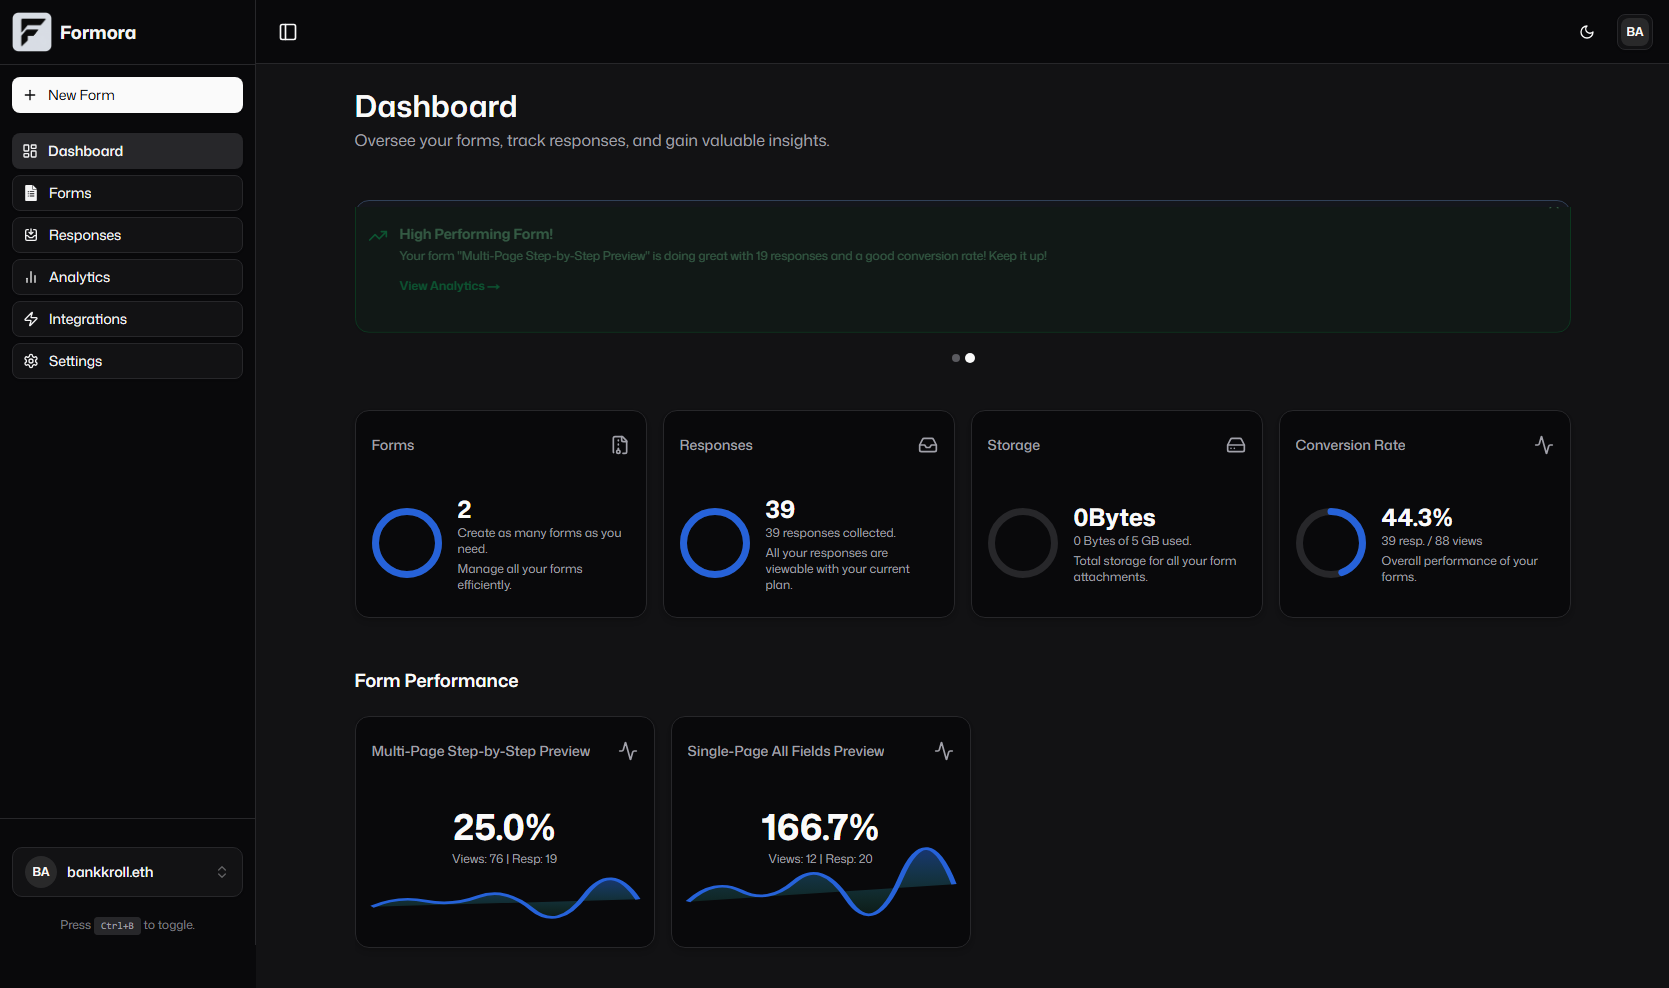Open Settings via gear icon

tap(31, 360)
